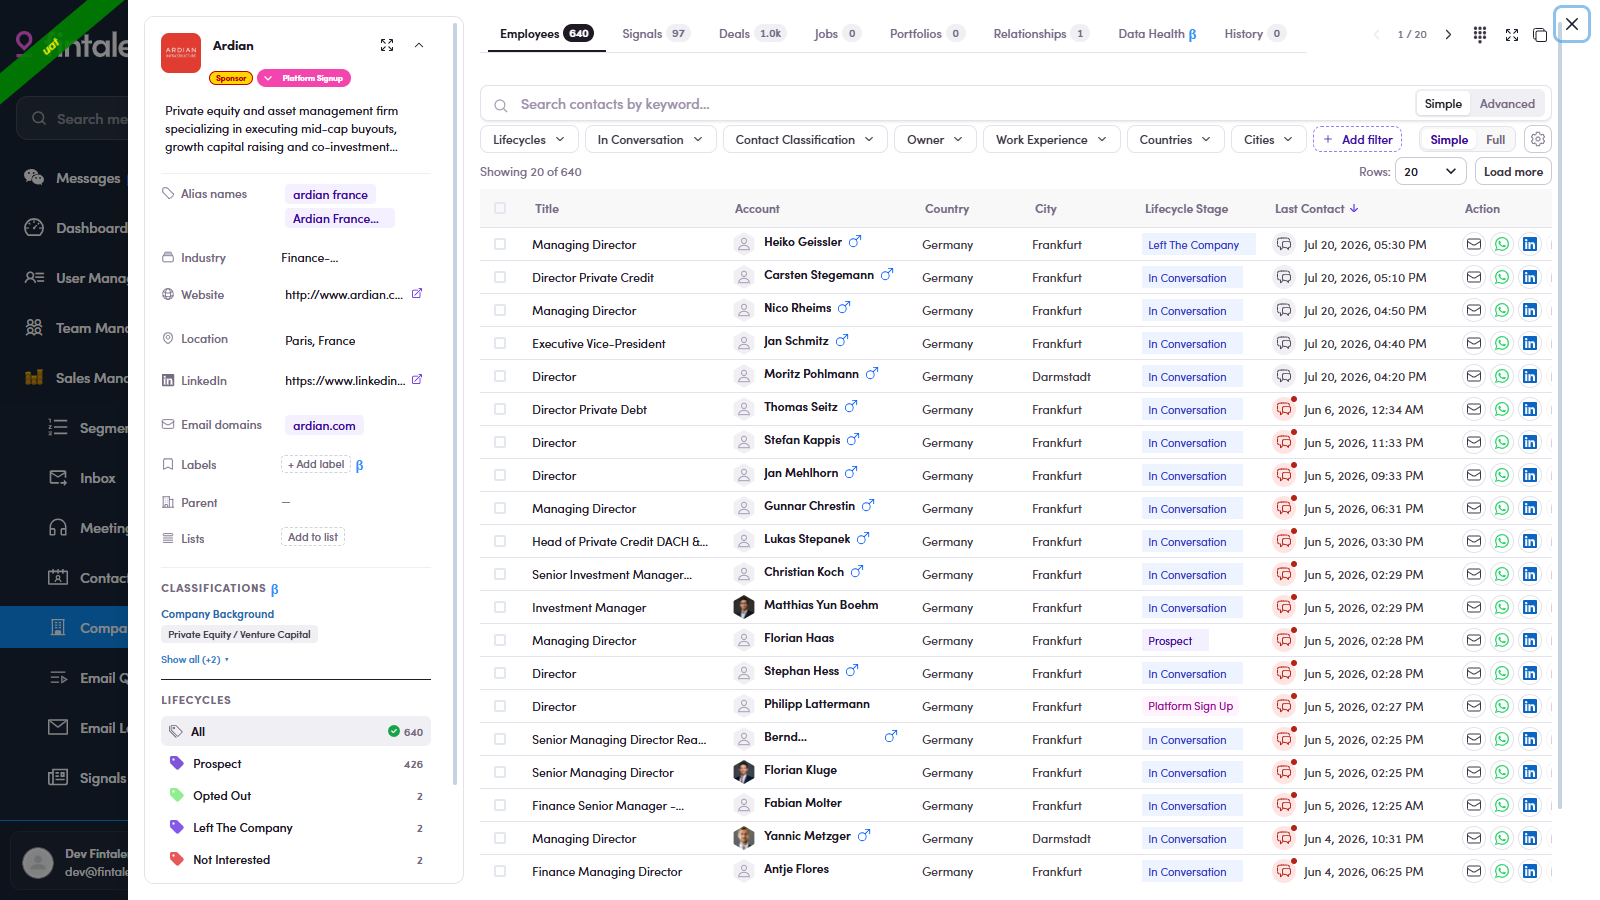Collapse the Ardian card chevron
1600x900 pixels.
pyautogui.click(x=419, y=45)
